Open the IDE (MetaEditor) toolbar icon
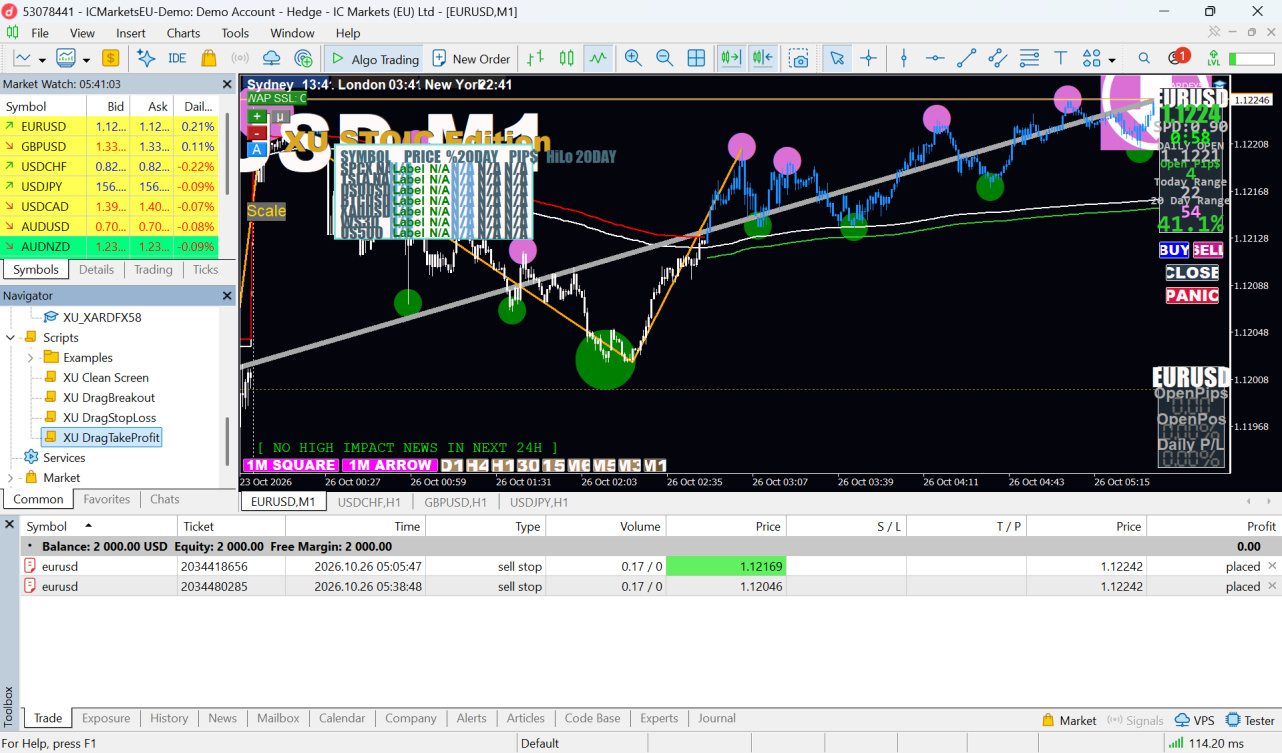The image size is (1282, 753). (177, 58)
